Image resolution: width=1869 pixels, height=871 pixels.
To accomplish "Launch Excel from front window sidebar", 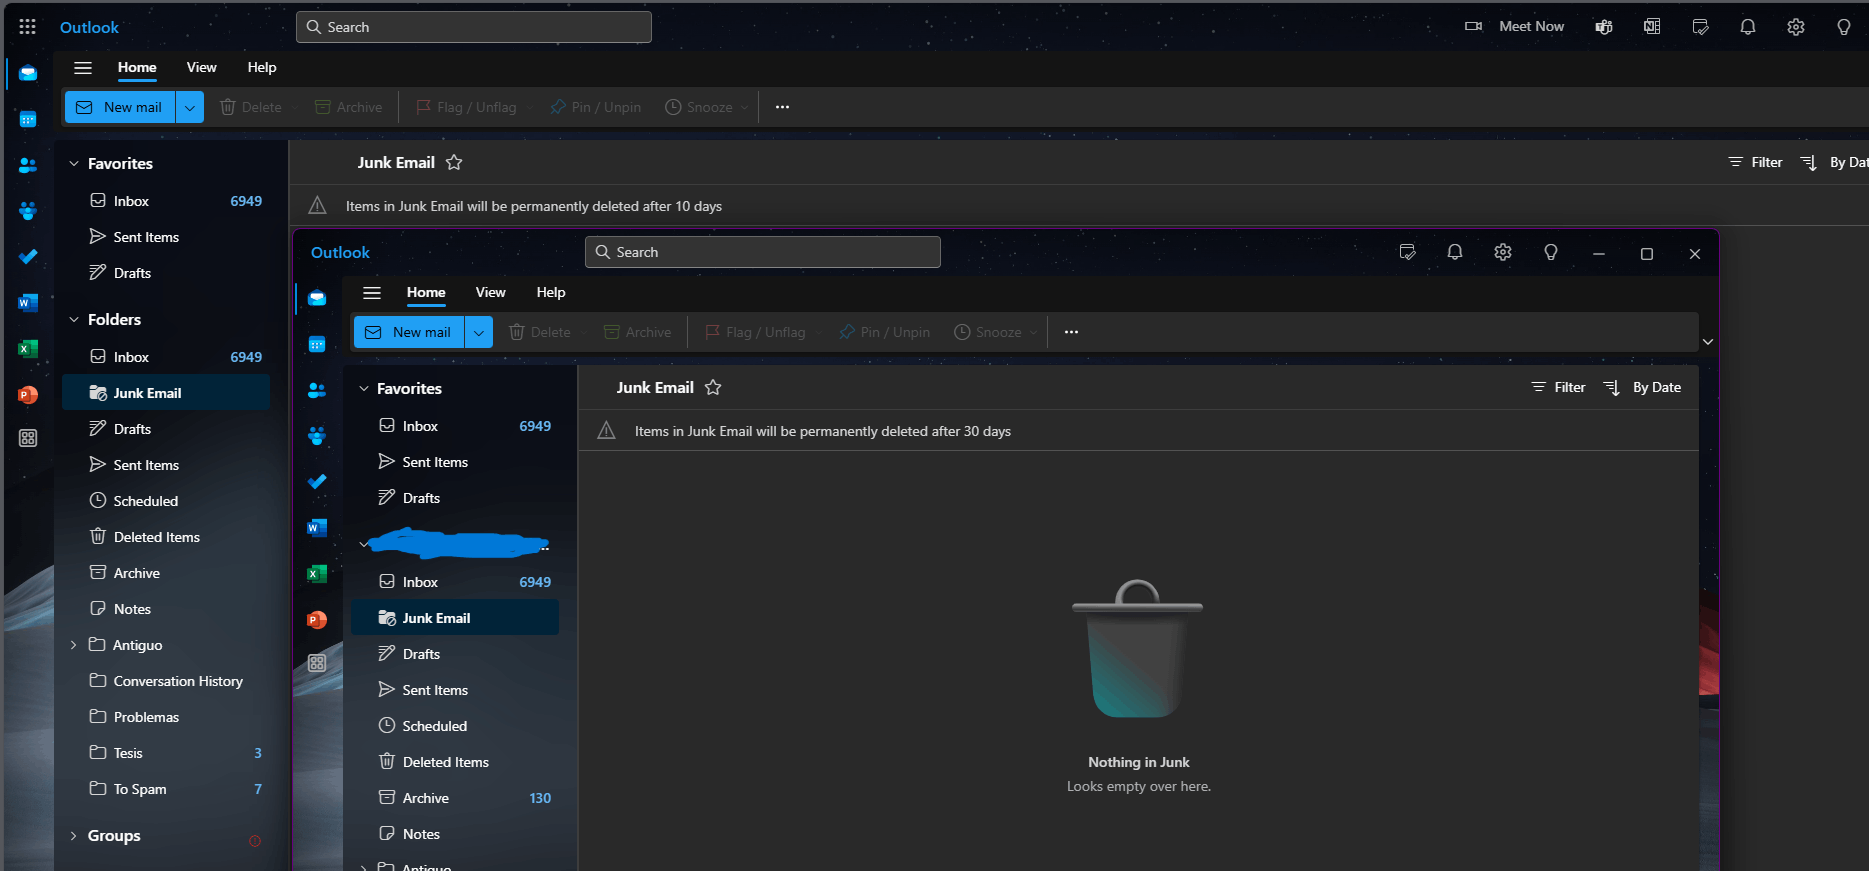I will 317,574.
